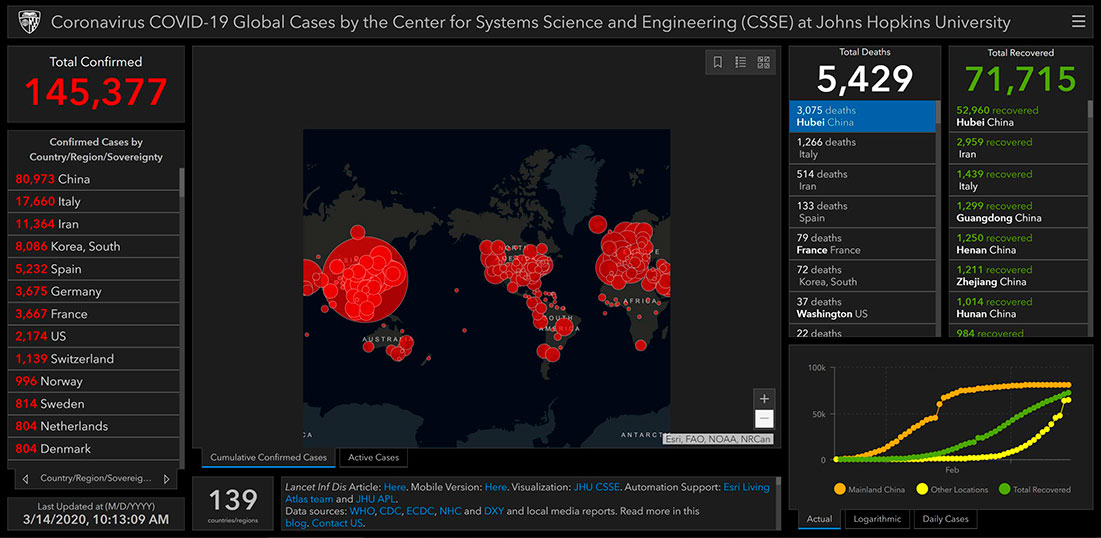Select Hunan China 1,014 recovered row

point(1018,308)
